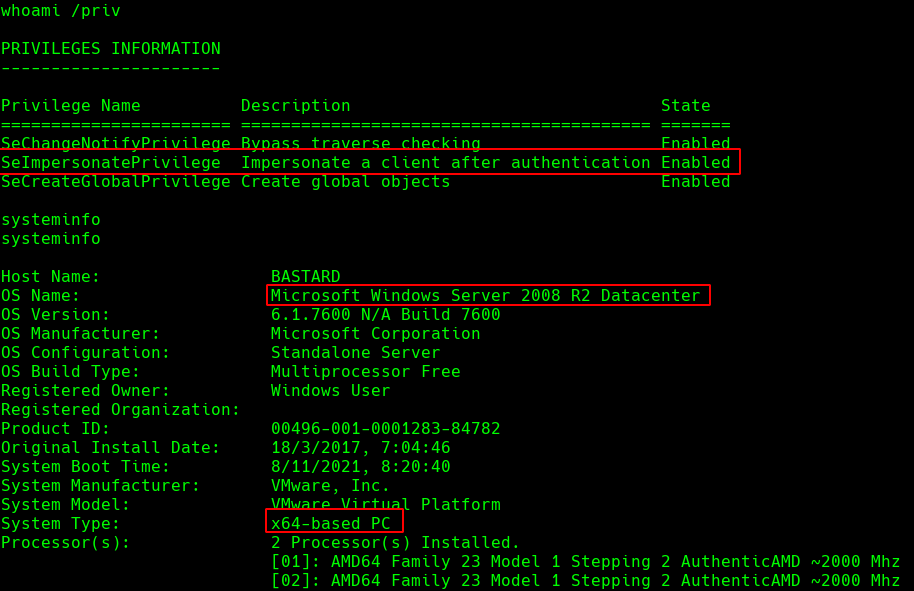This screenshot has width=914, height=591.
Task: Click the "x64-based PC" system type
Action: tap(330, 524)
